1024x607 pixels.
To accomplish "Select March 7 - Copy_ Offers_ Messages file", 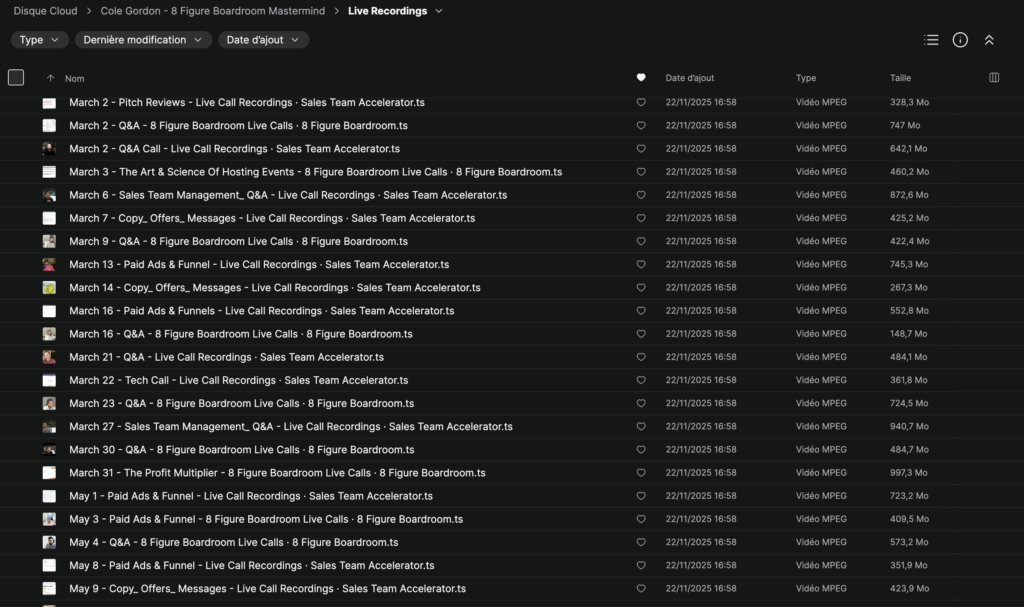I will (272, 218).
